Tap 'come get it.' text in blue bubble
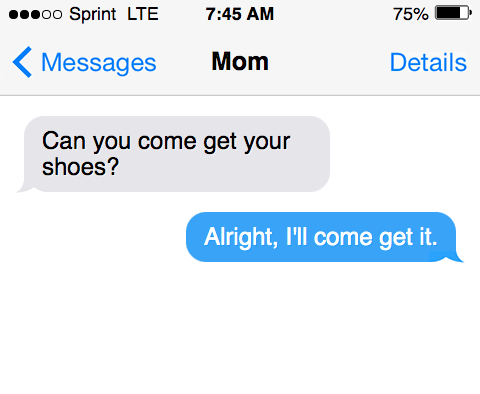 pyautogui.click(x=375, y=237)
